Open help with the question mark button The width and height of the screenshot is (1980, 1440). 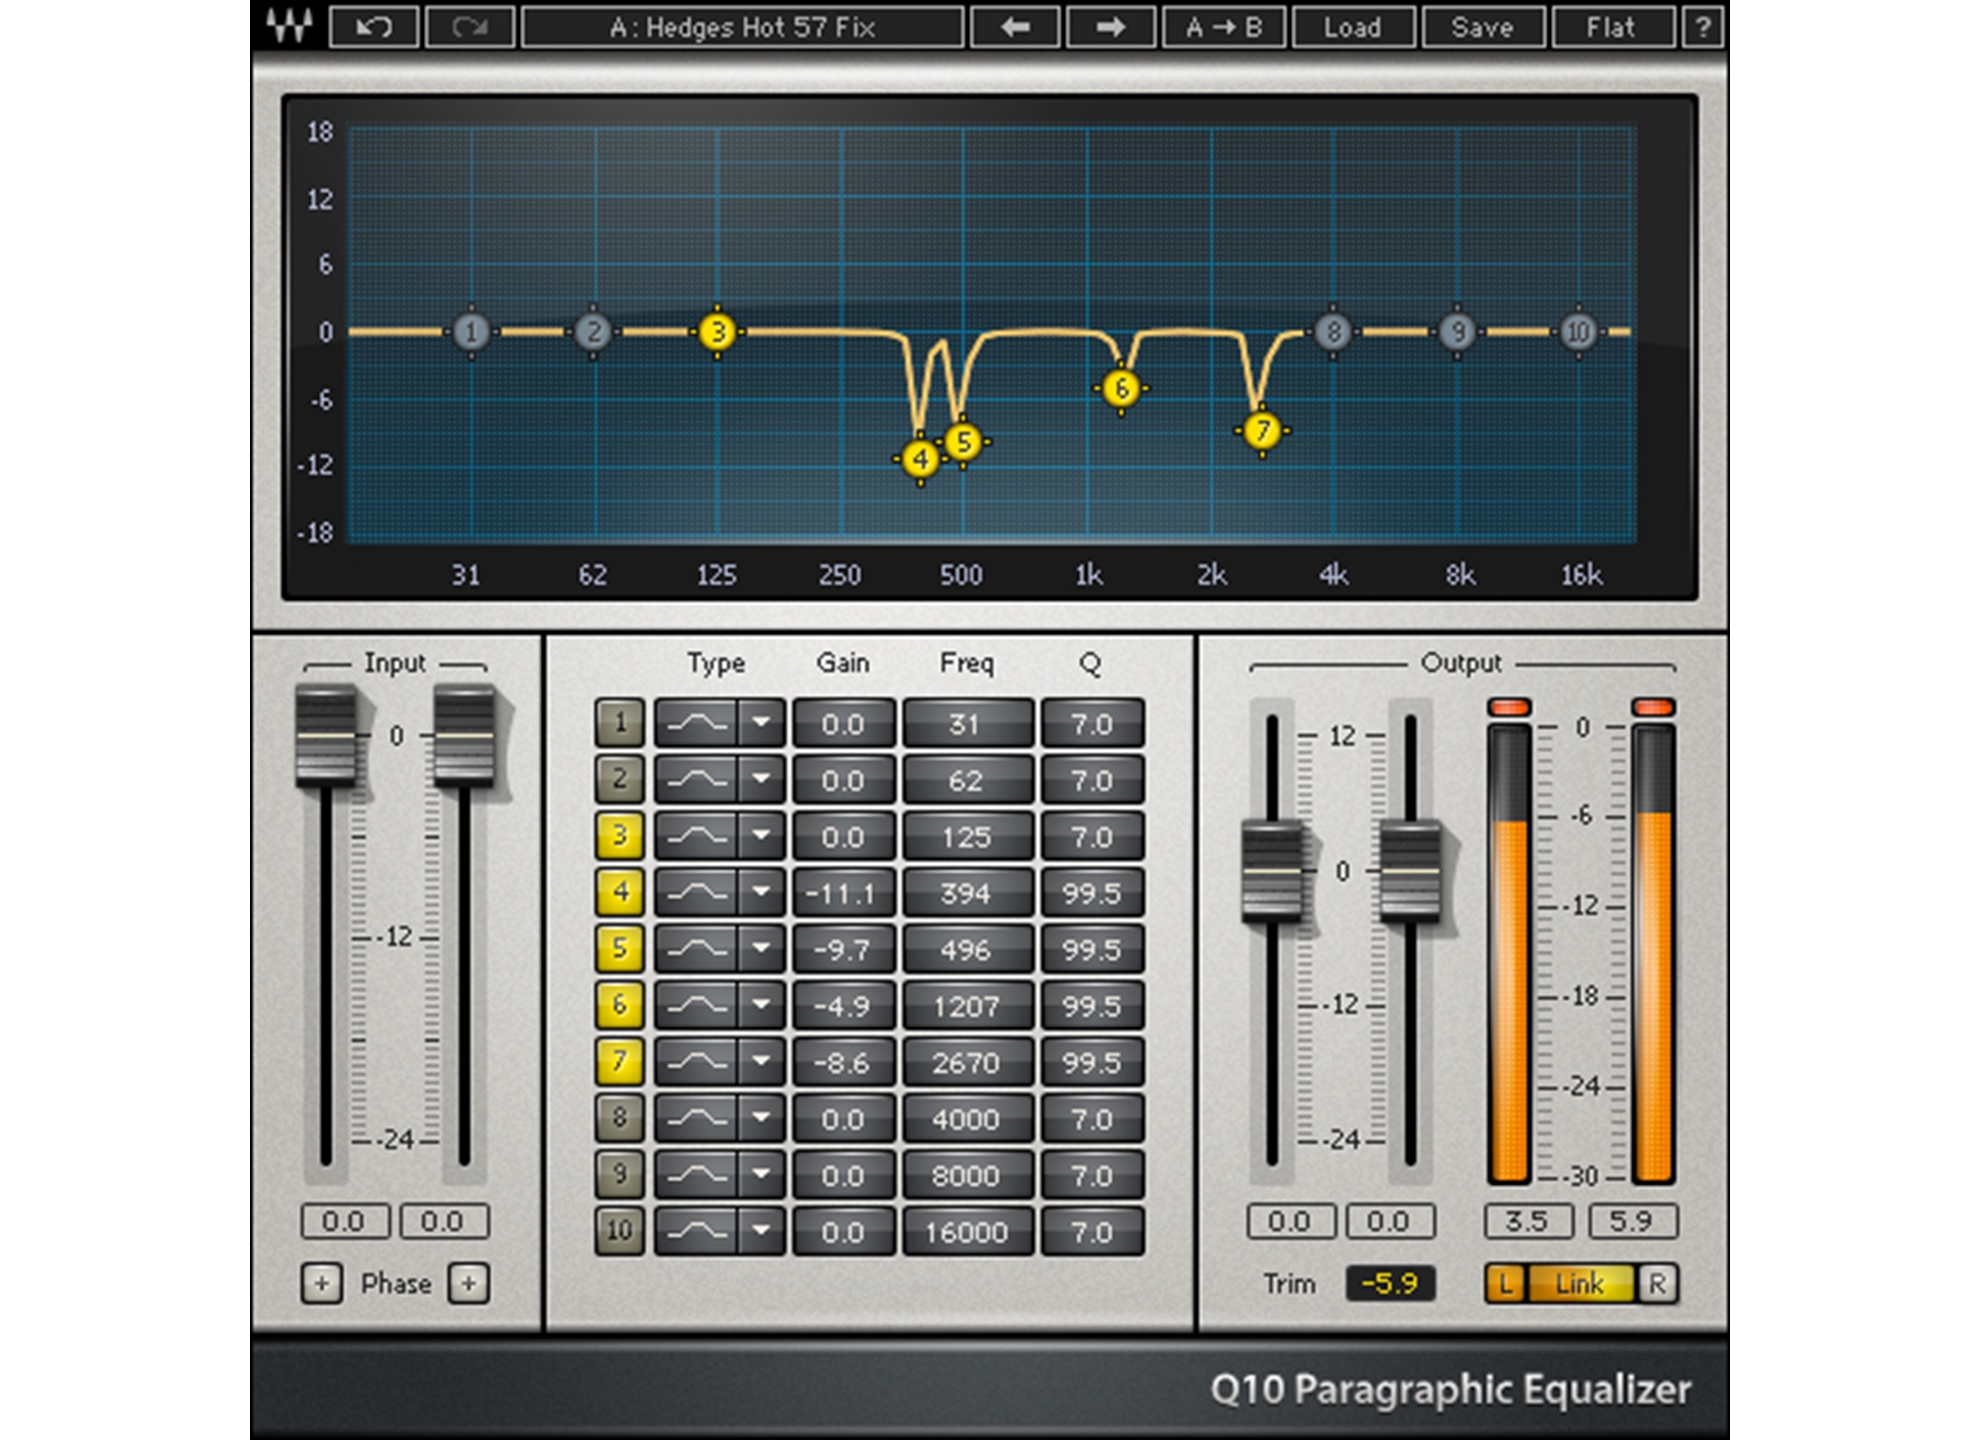[1703, 27]
